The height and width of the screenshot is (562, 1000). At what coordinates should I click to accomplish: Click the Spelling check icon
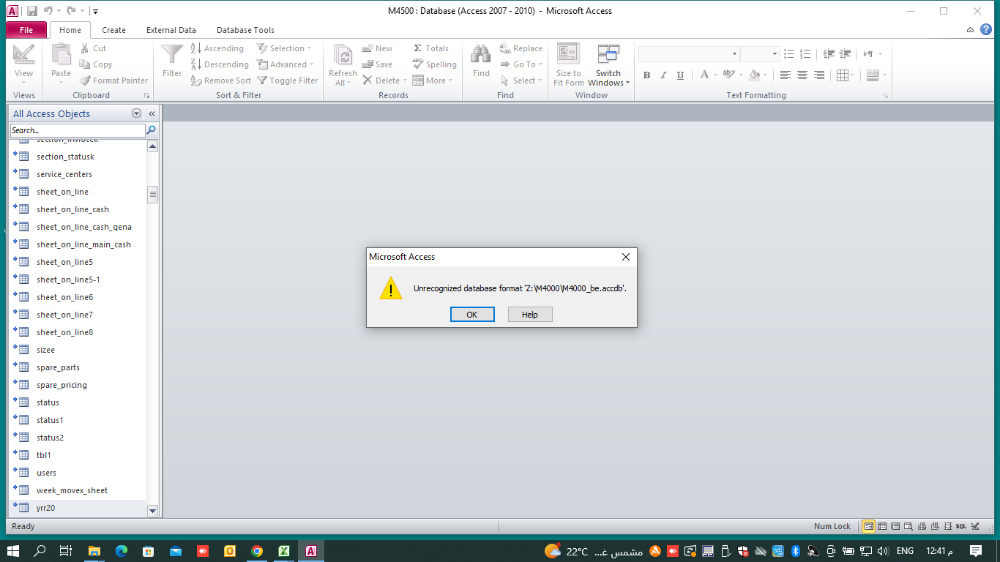418,64
